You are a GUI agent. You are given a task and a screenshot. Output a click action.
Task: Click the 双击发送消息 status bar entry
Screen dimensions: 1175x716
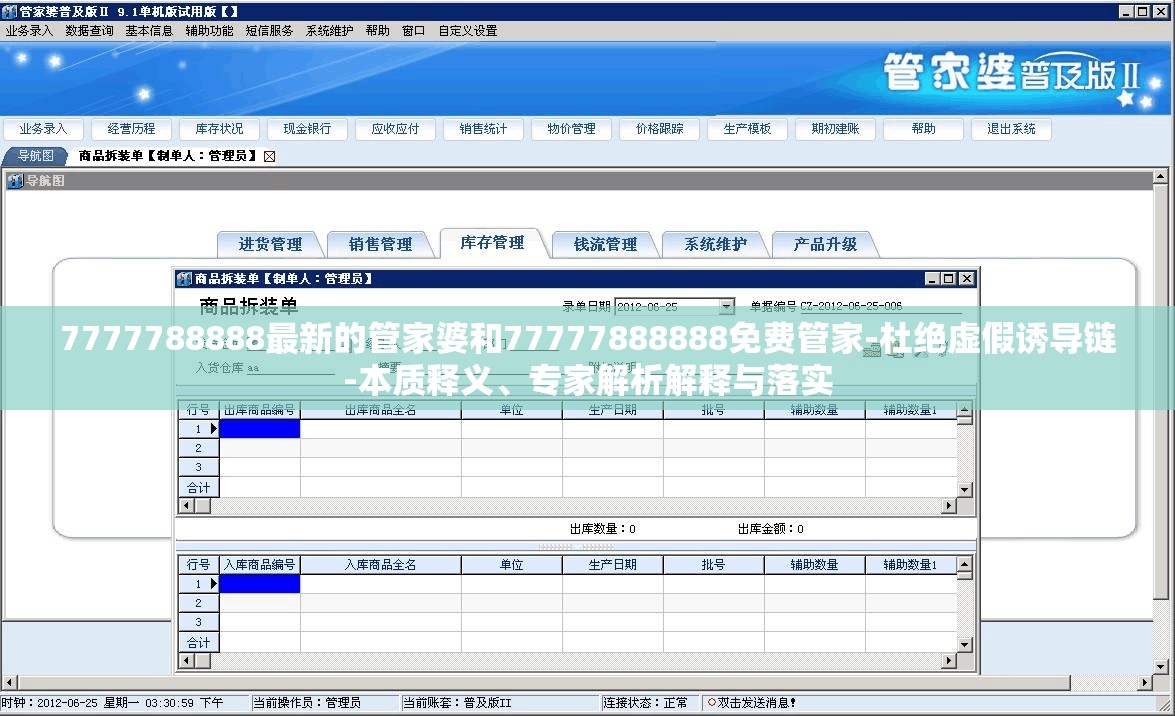pyautogui.click(x=752, y=703)
